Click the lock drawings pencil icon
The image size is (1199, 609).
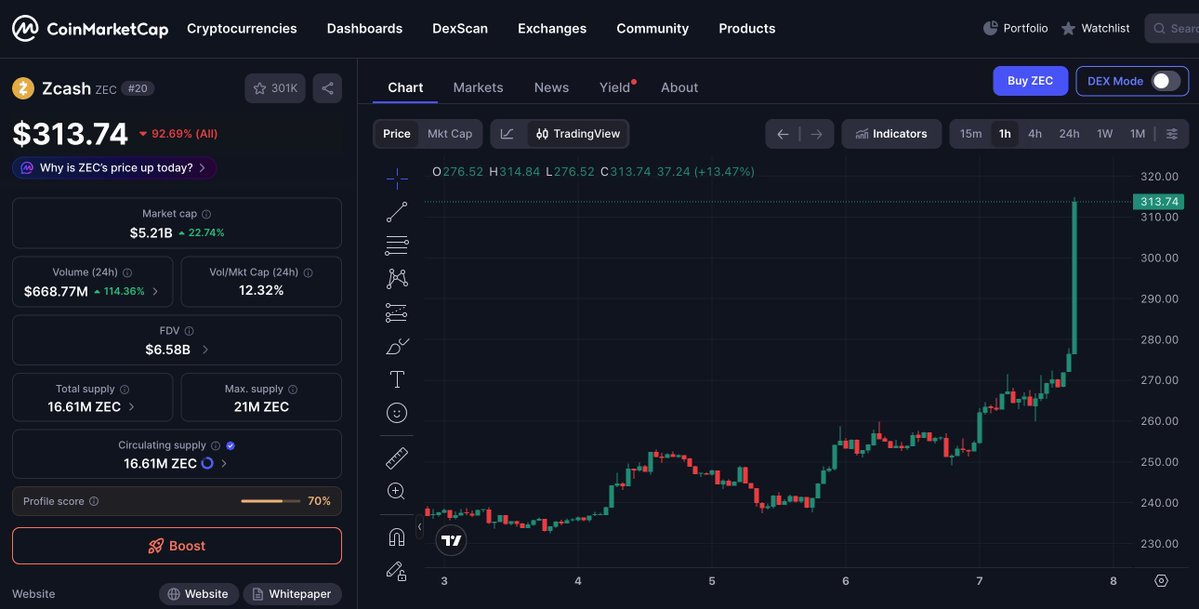point(396,571)
